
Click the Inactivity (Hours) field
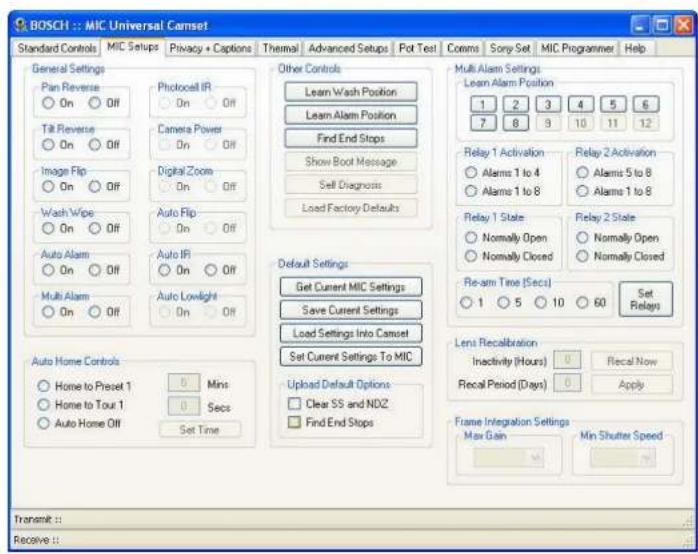pos(567,360)
